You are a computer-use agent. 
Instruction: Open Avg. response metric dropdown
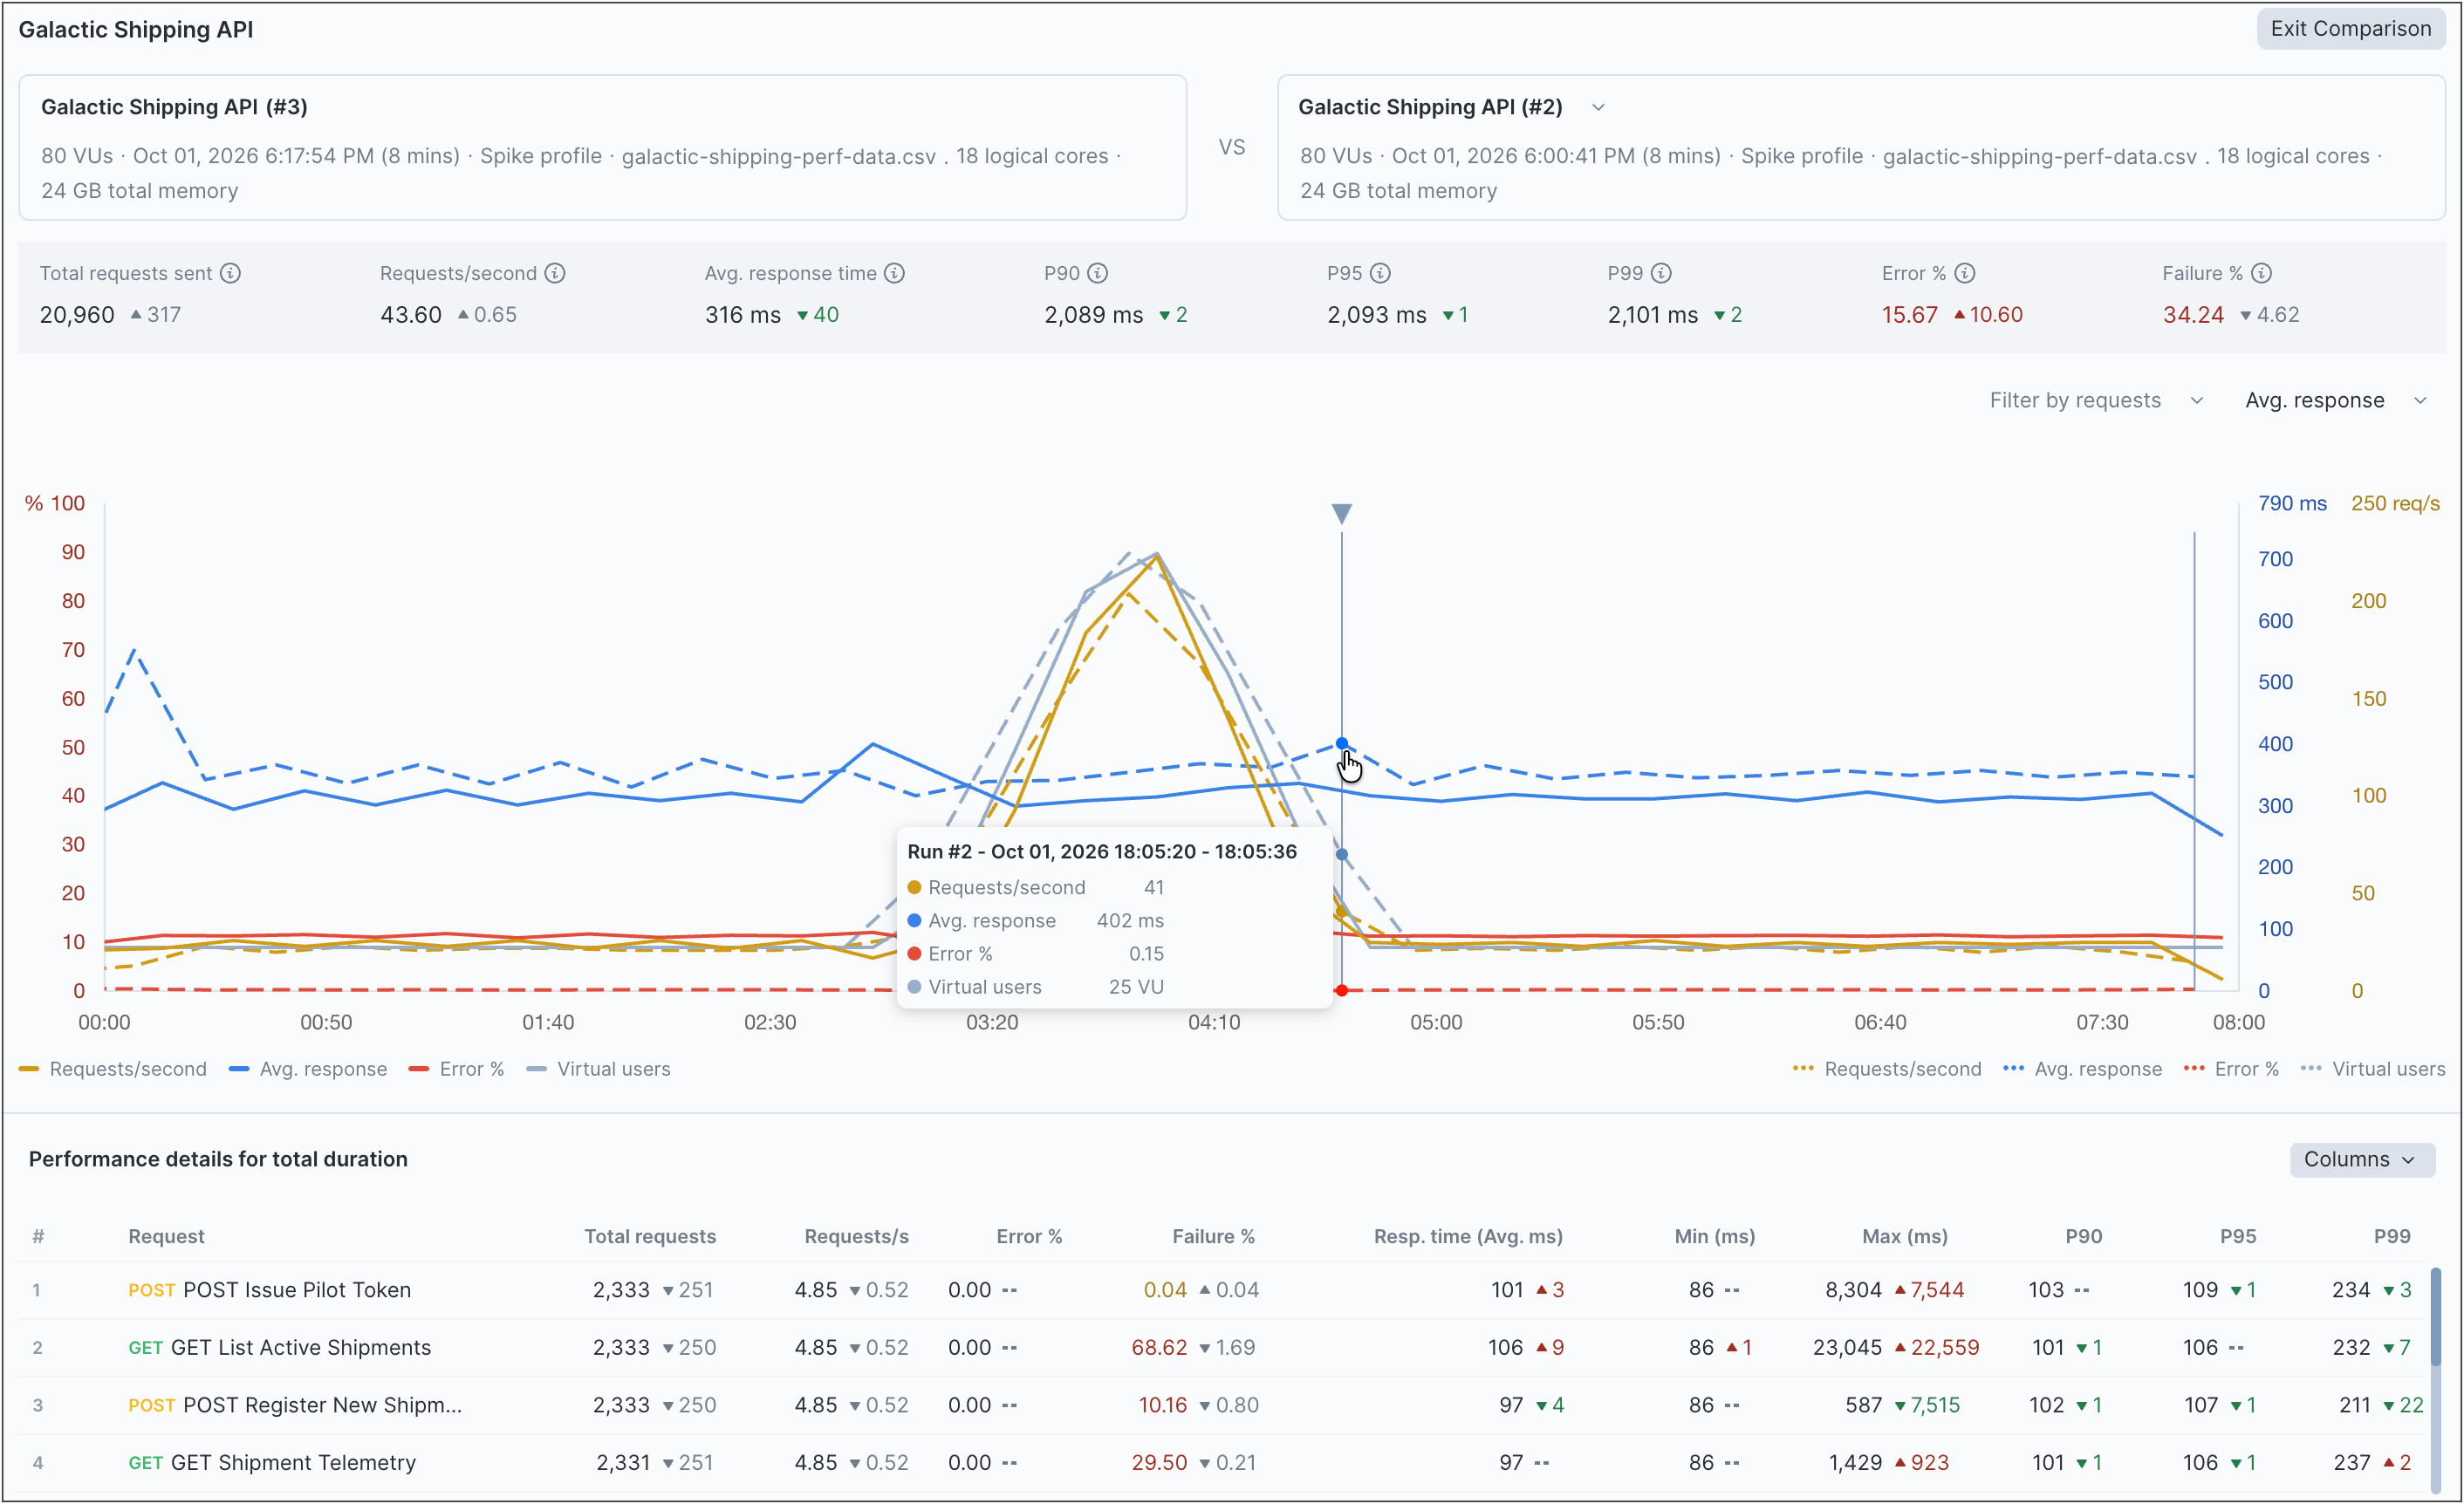point(2336,400)
